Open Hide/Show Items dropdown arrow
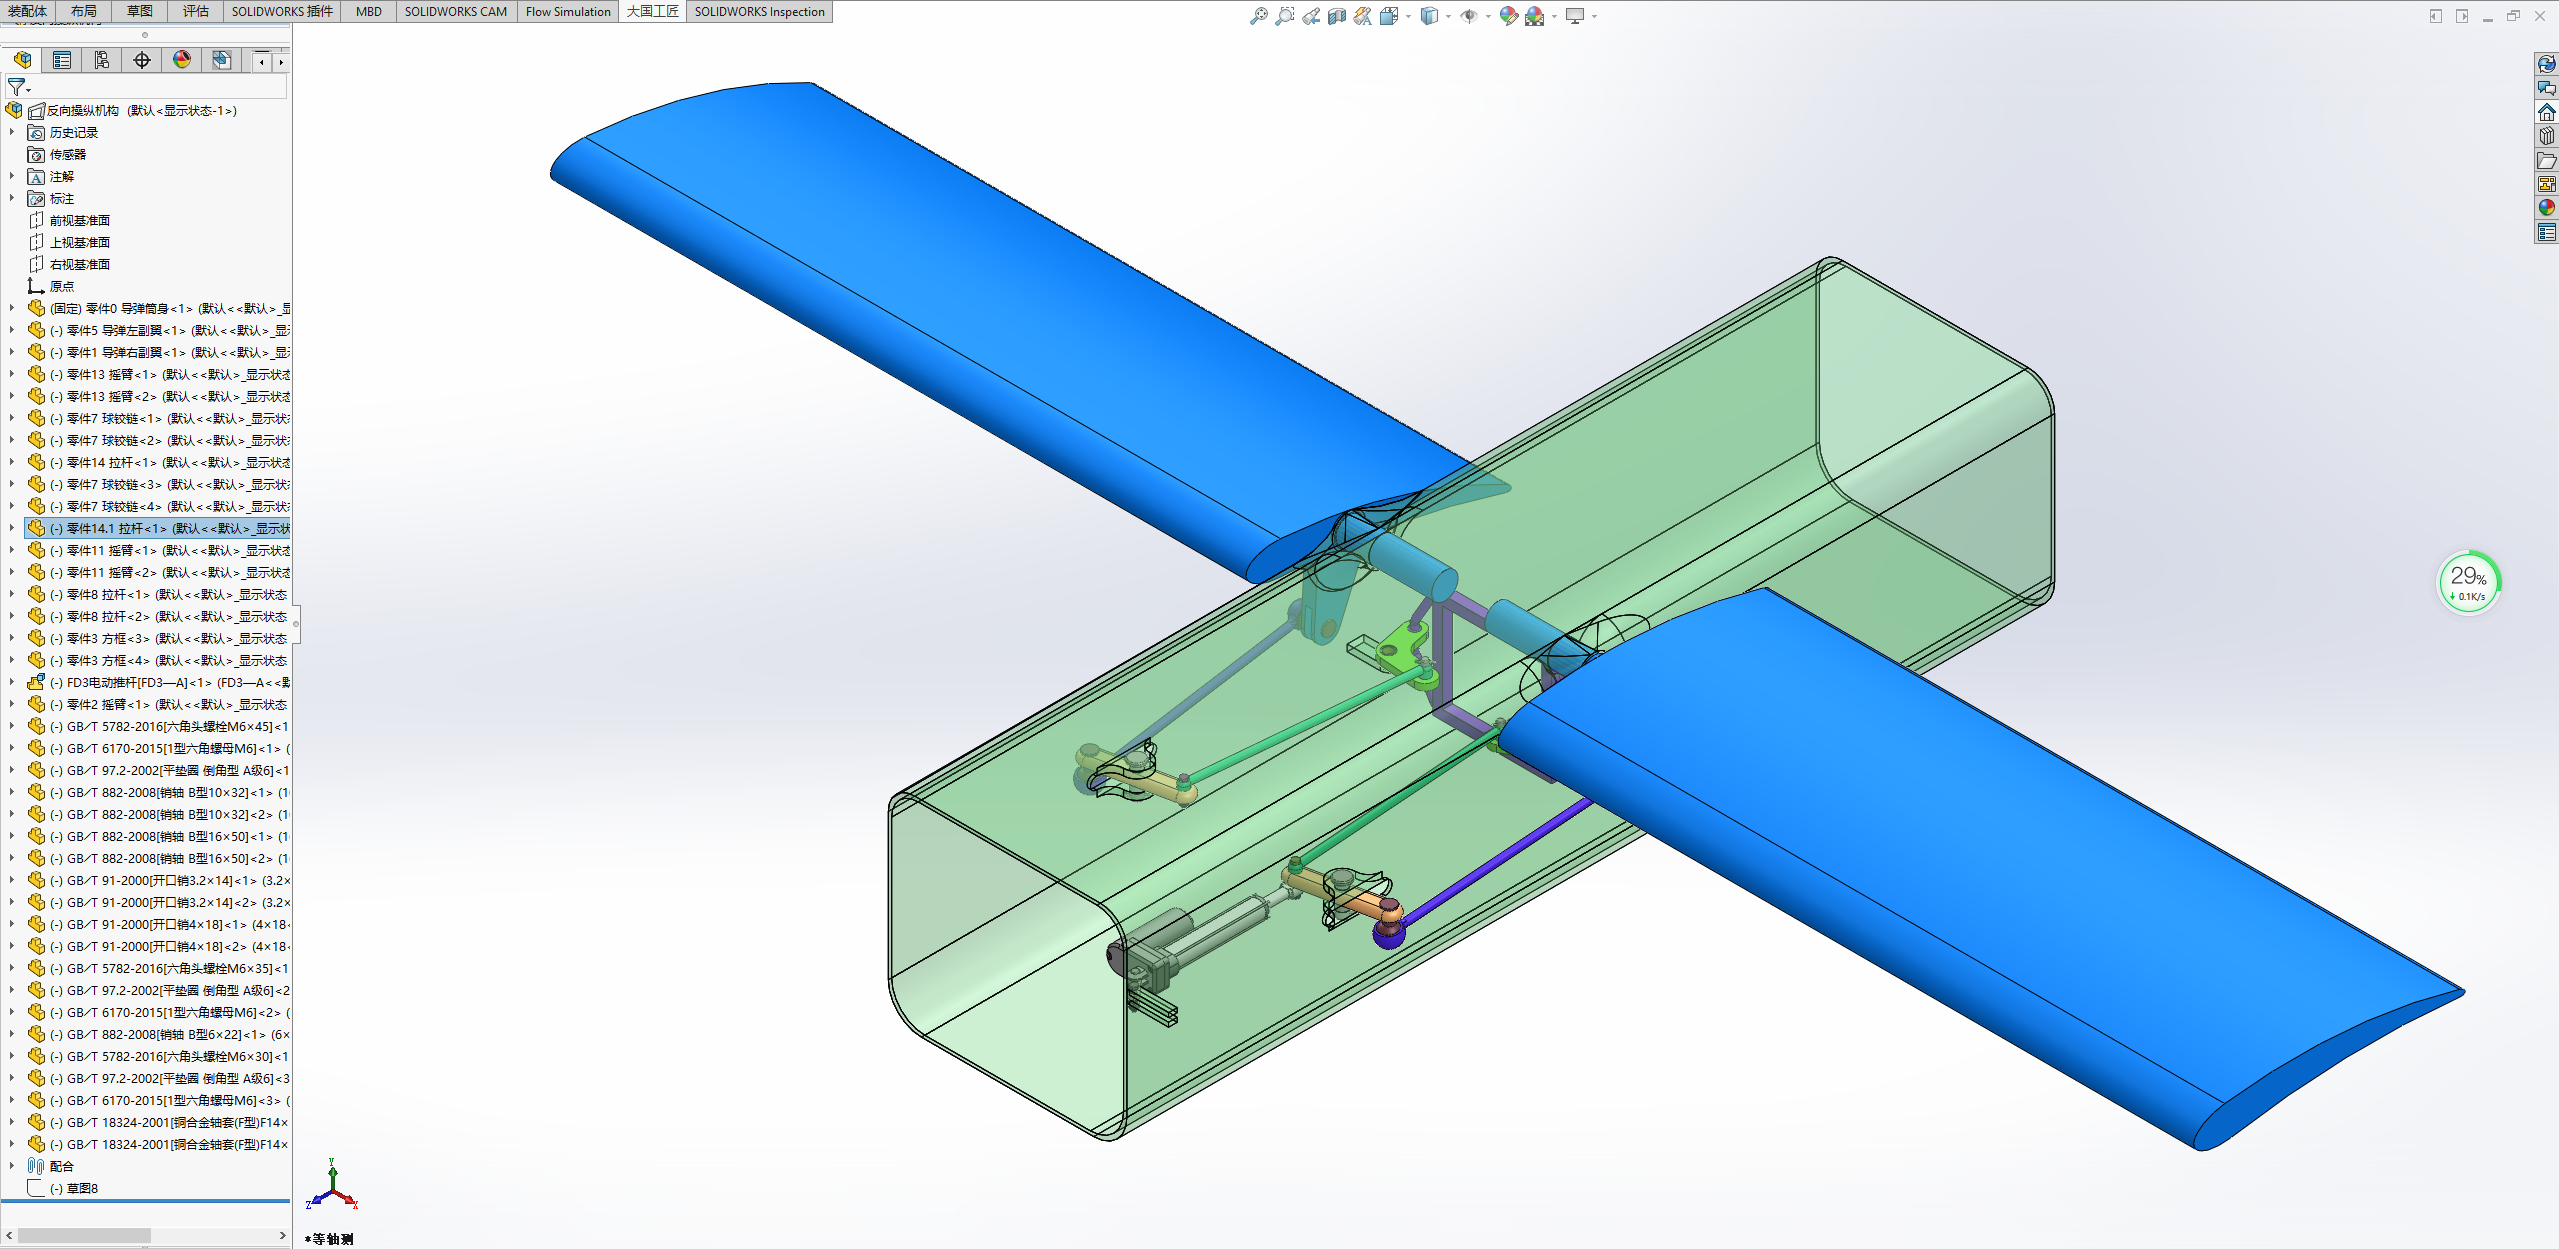 (x=1488, y=16)
